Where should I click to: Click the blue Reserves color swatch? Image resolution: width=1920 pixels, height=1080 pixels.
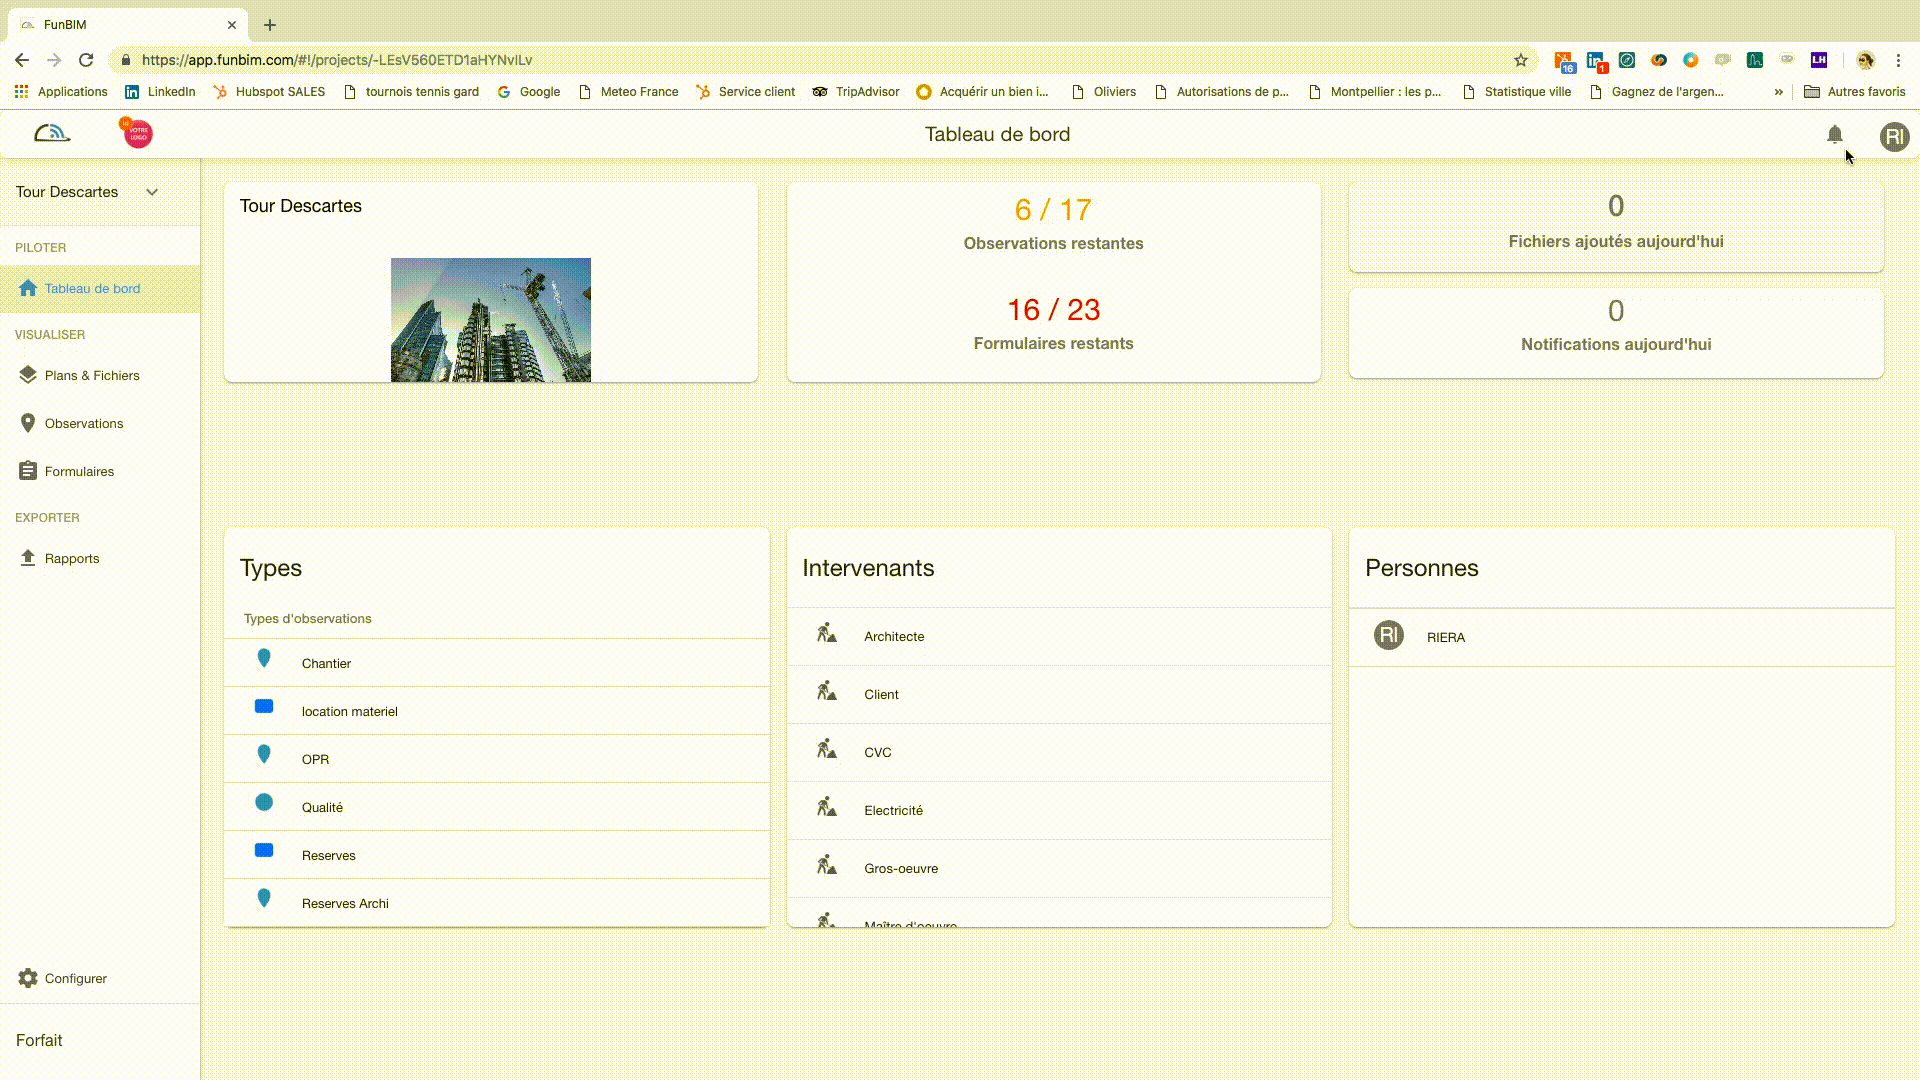(x=264, y=850)
